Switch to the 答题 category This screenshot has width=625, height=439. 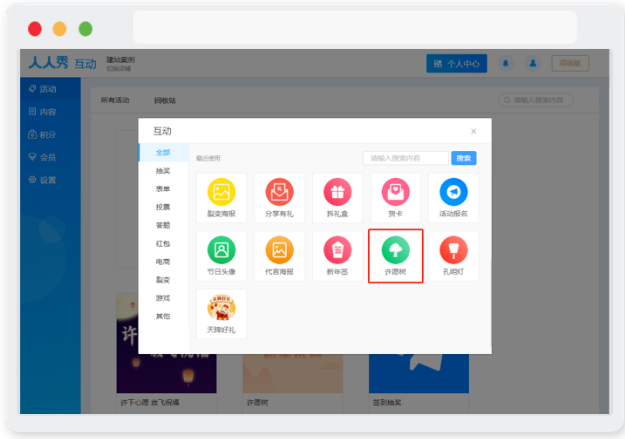click(163, 225)
